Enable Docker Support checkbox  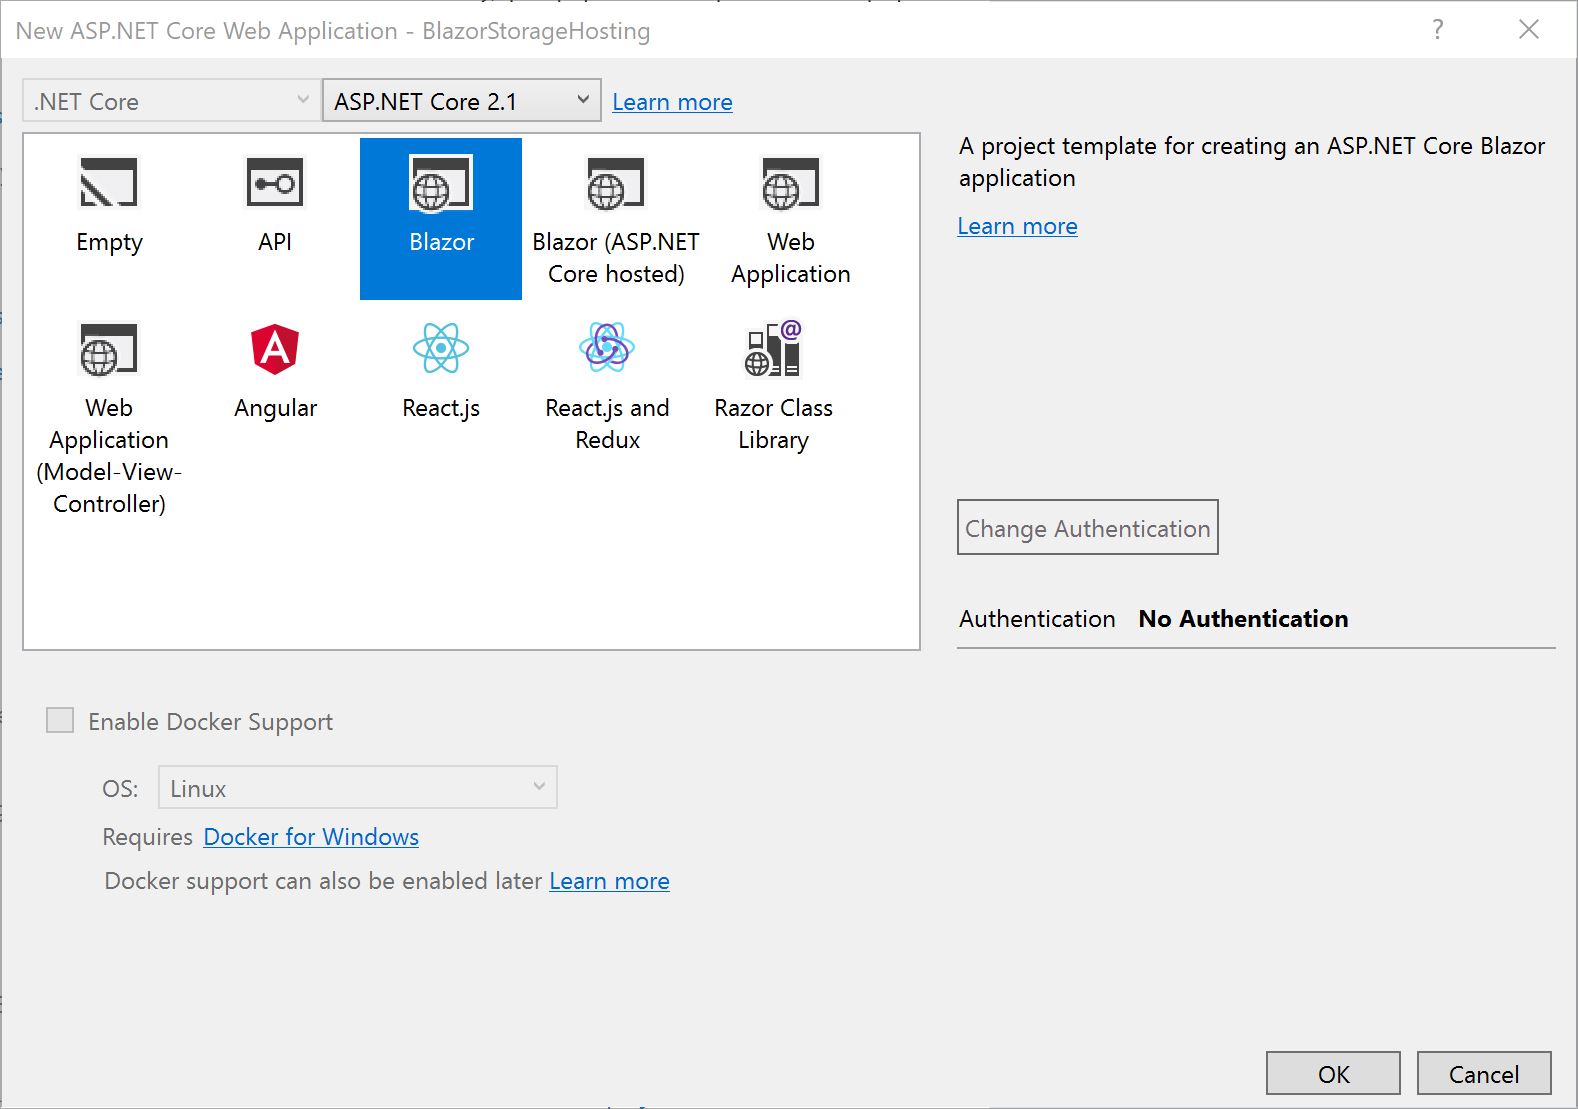pyautogui.click(x=60, y=720)
